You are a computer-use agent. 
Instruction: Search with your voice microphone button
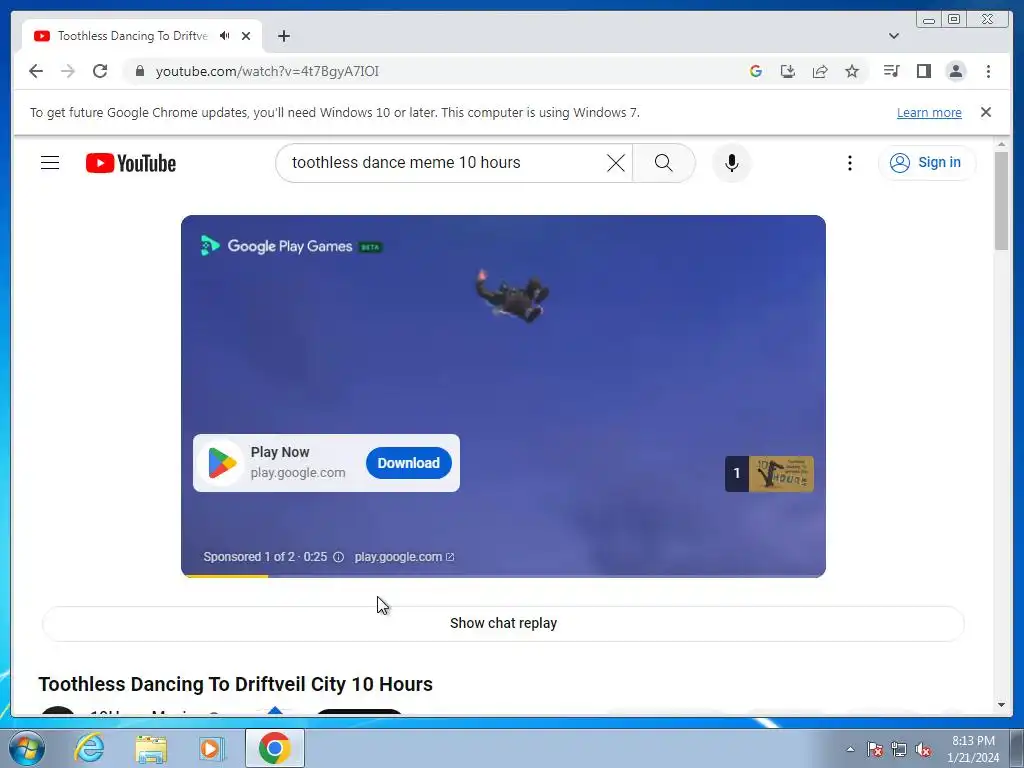point(731,163)
